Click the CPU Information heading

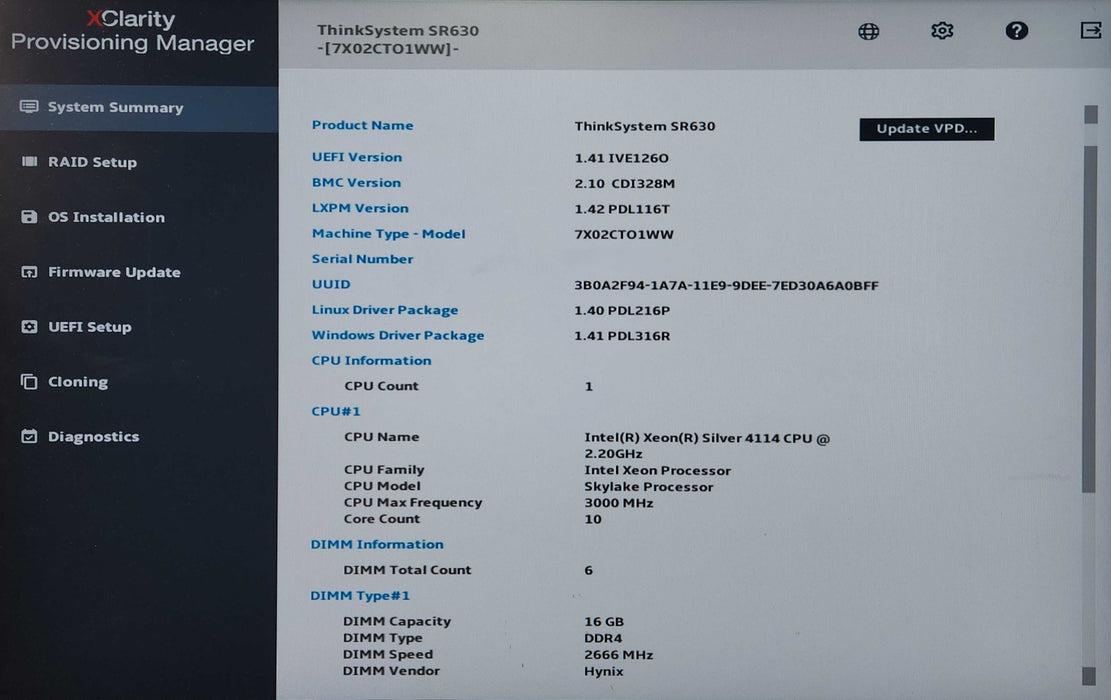coord(371,361)
